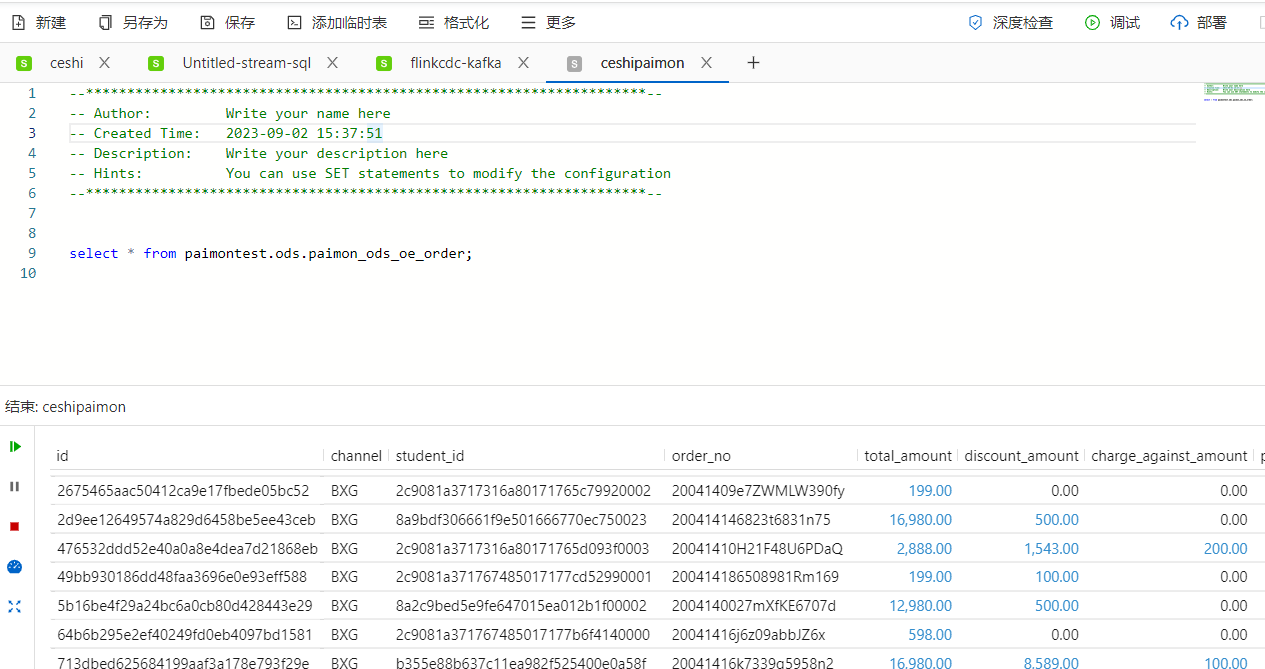Screen dimensions: 1265x669
Task: Run 深度检查 deep check
Action: tap(1010, 22)
